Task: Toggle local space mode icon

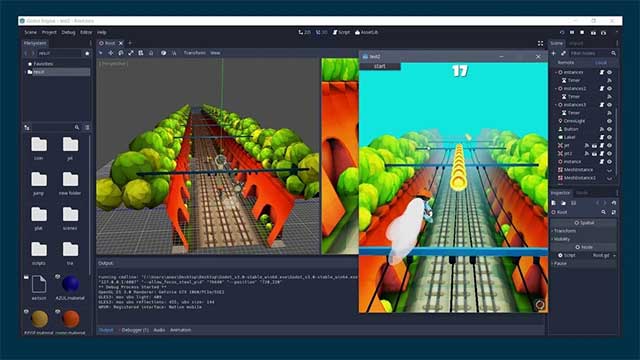Action: click(x=163, y=53)
